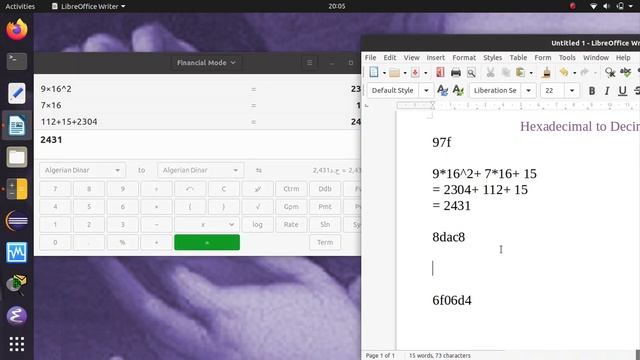Click the calculator Term button
Viewport: 640px width, 360px height.
[325, 242]
